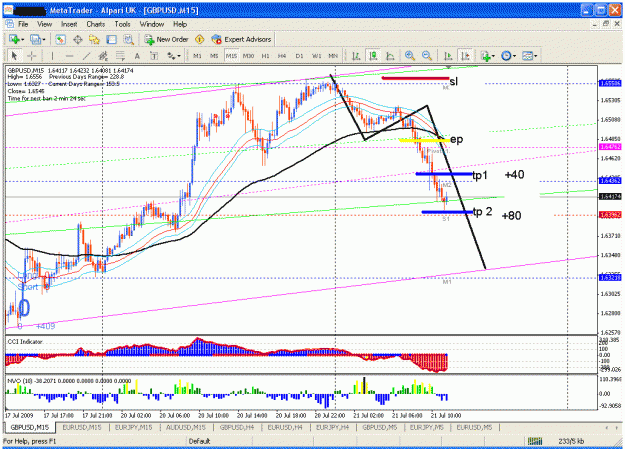Viewport: 625px width, 449px height.
Task: Toggle the Chart Shift icon
Action: pyautogui.click(x=465, y=56)
